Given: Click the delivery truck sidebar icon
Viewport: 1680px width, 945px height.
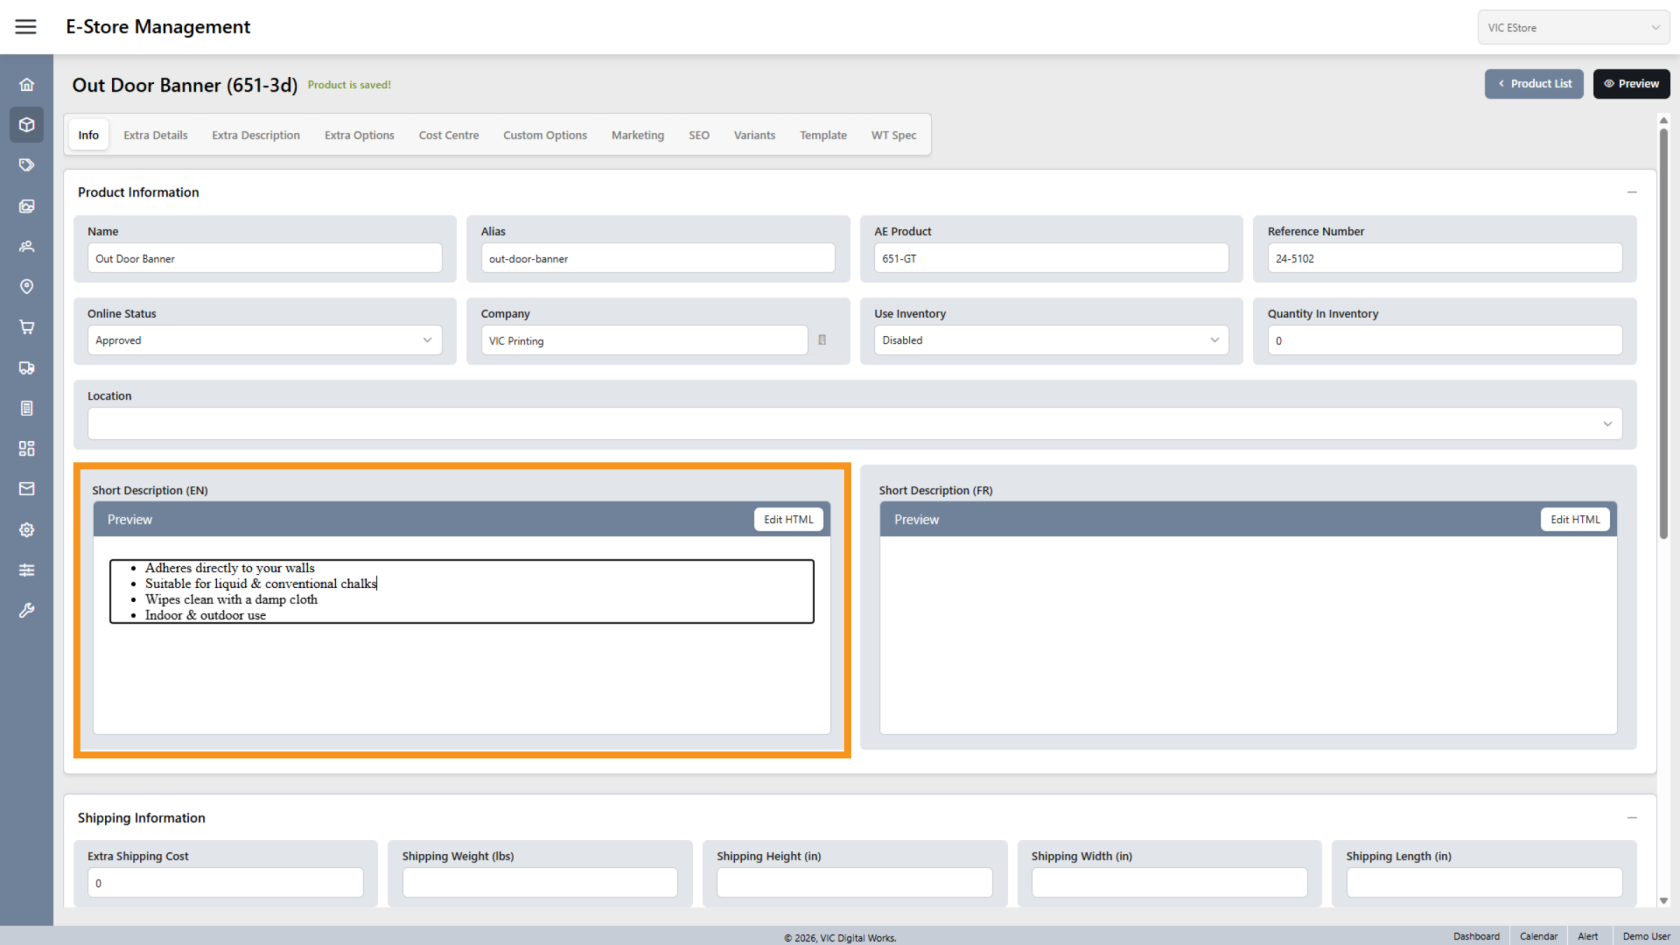Looking at the screenshot, I should (x=27, y=368).
